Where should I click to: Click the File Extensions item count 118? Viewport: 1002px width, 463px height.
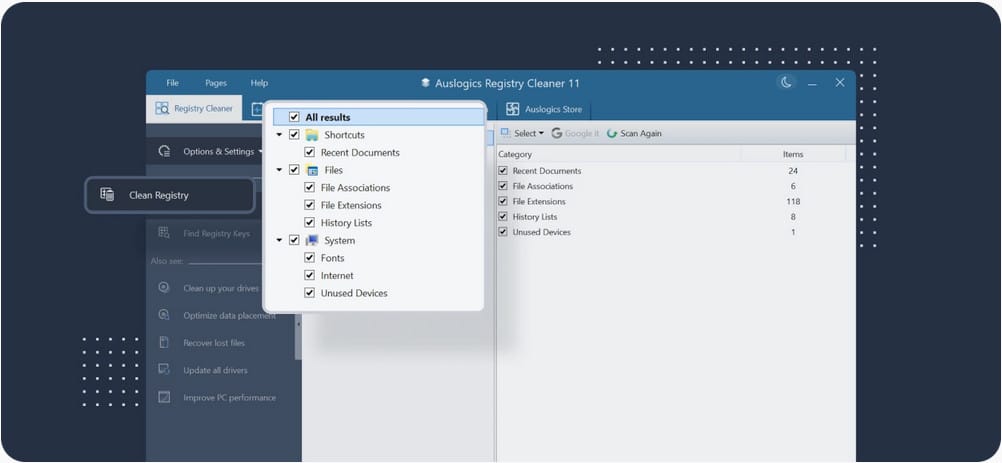(793, 201)
